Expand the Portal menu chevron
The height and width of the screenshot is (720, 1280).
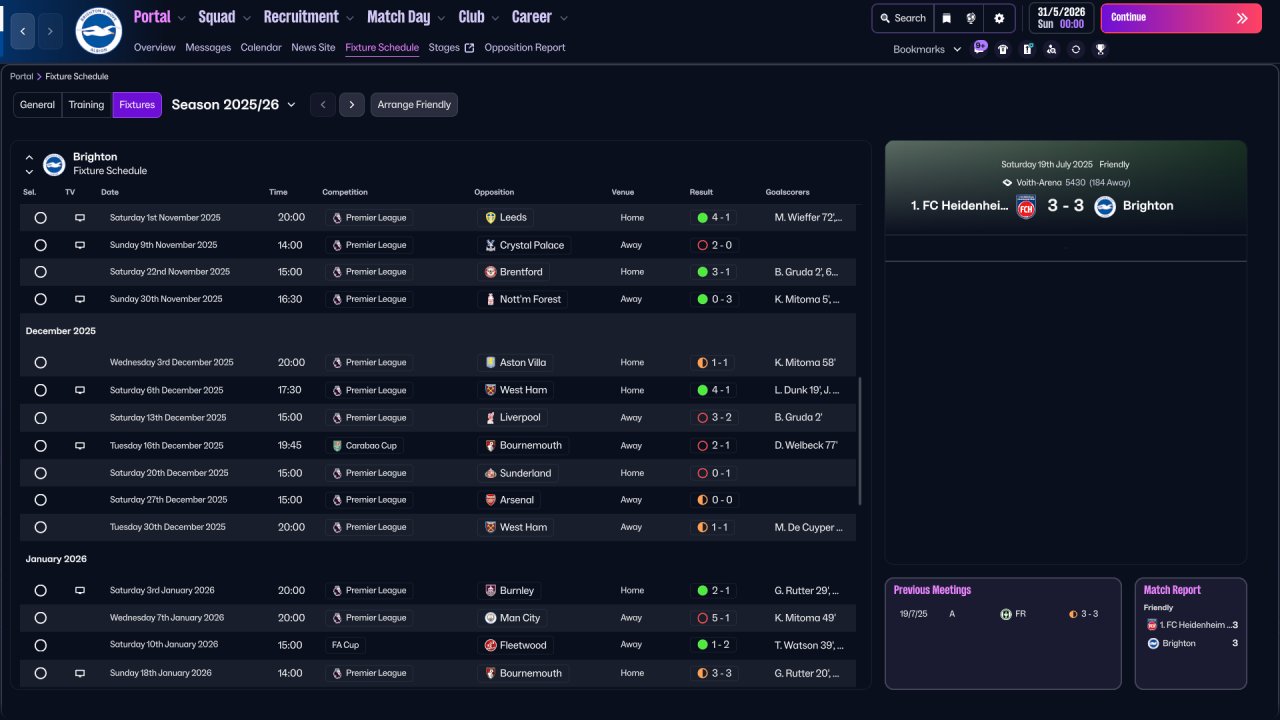point(182,18)
